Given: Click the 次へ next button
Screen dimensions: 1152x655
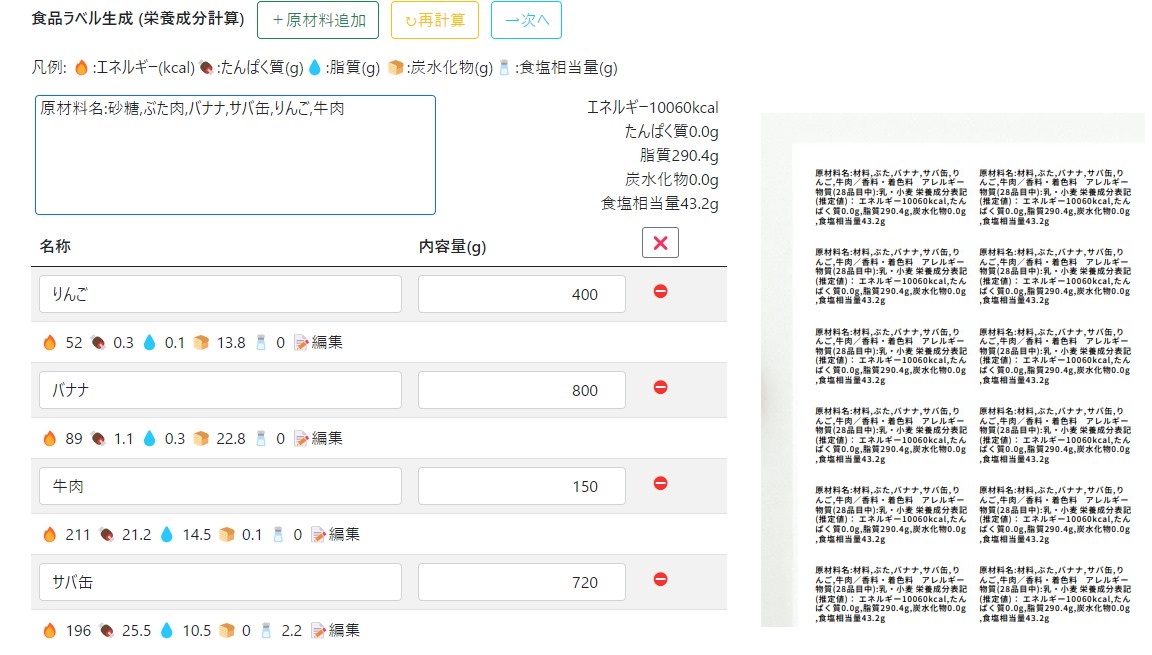Looking at the screenshot, I should [x=526, y=20].
